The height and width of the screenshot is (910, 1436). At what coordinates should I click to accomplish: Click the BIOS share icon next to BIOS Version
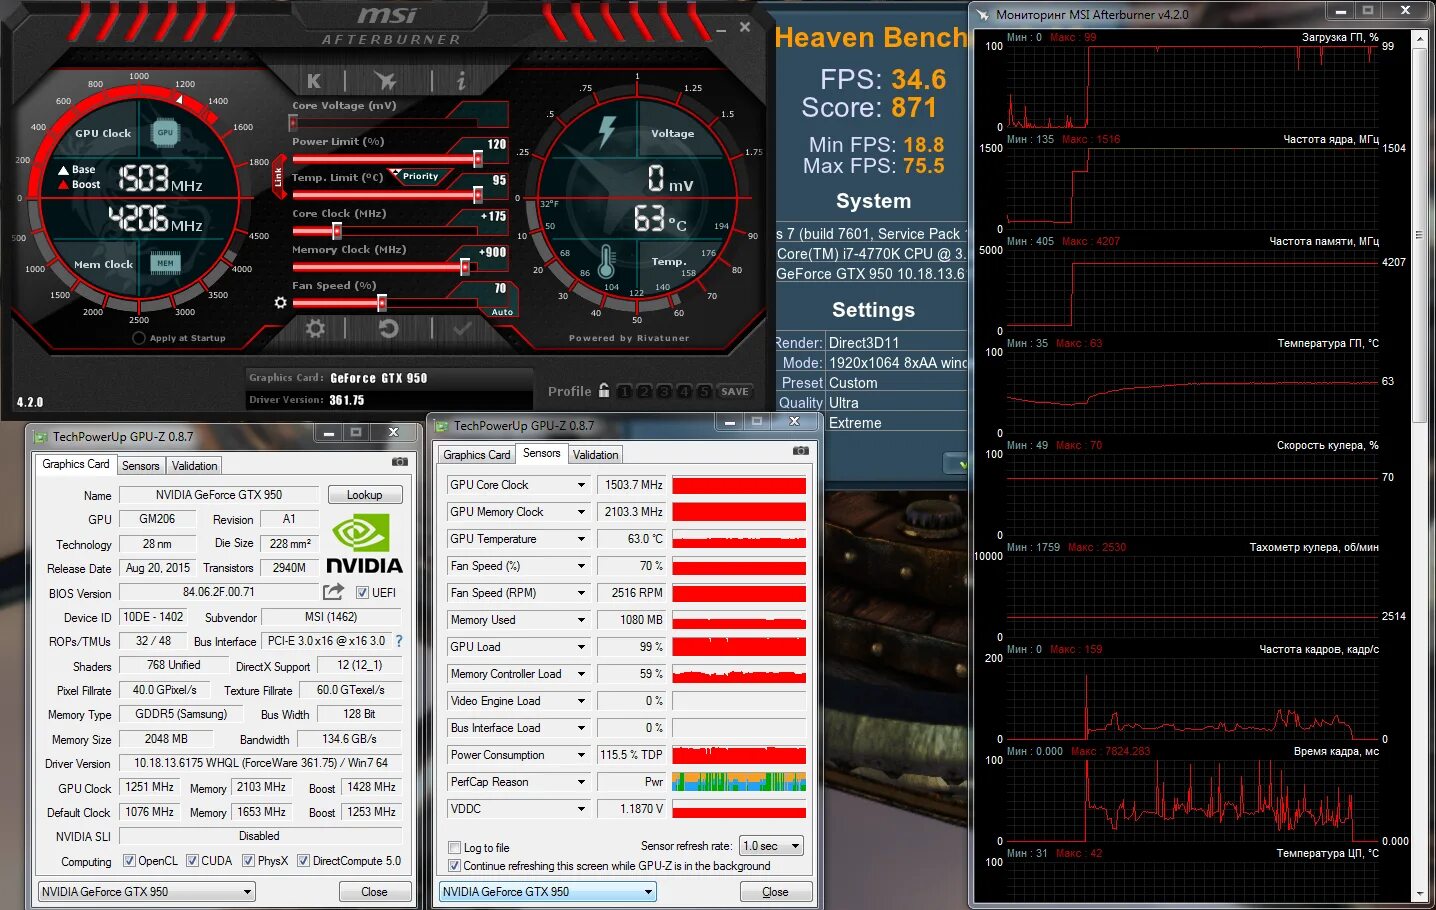pos(333,592)
